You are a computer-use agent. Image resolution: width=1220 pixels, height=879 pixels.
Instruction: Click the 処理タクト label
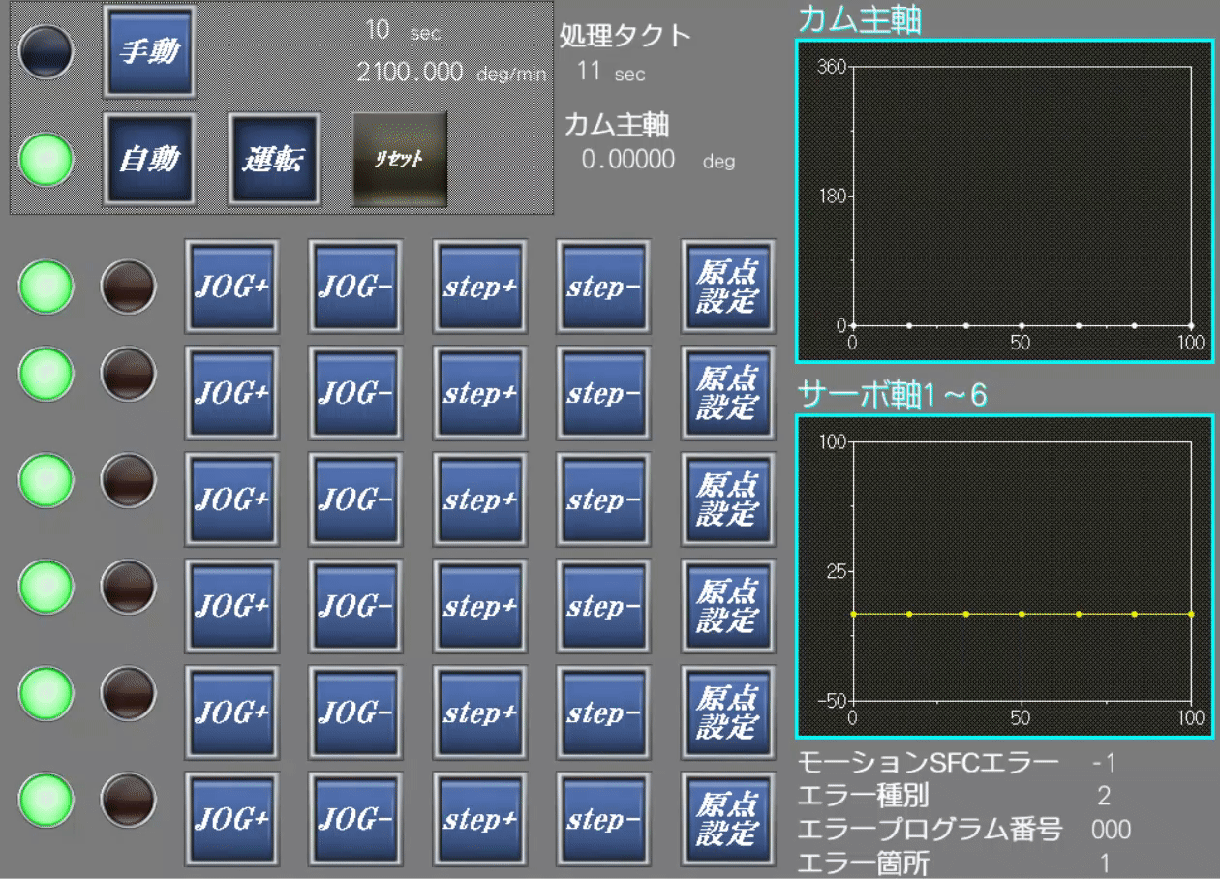[626, 35]
